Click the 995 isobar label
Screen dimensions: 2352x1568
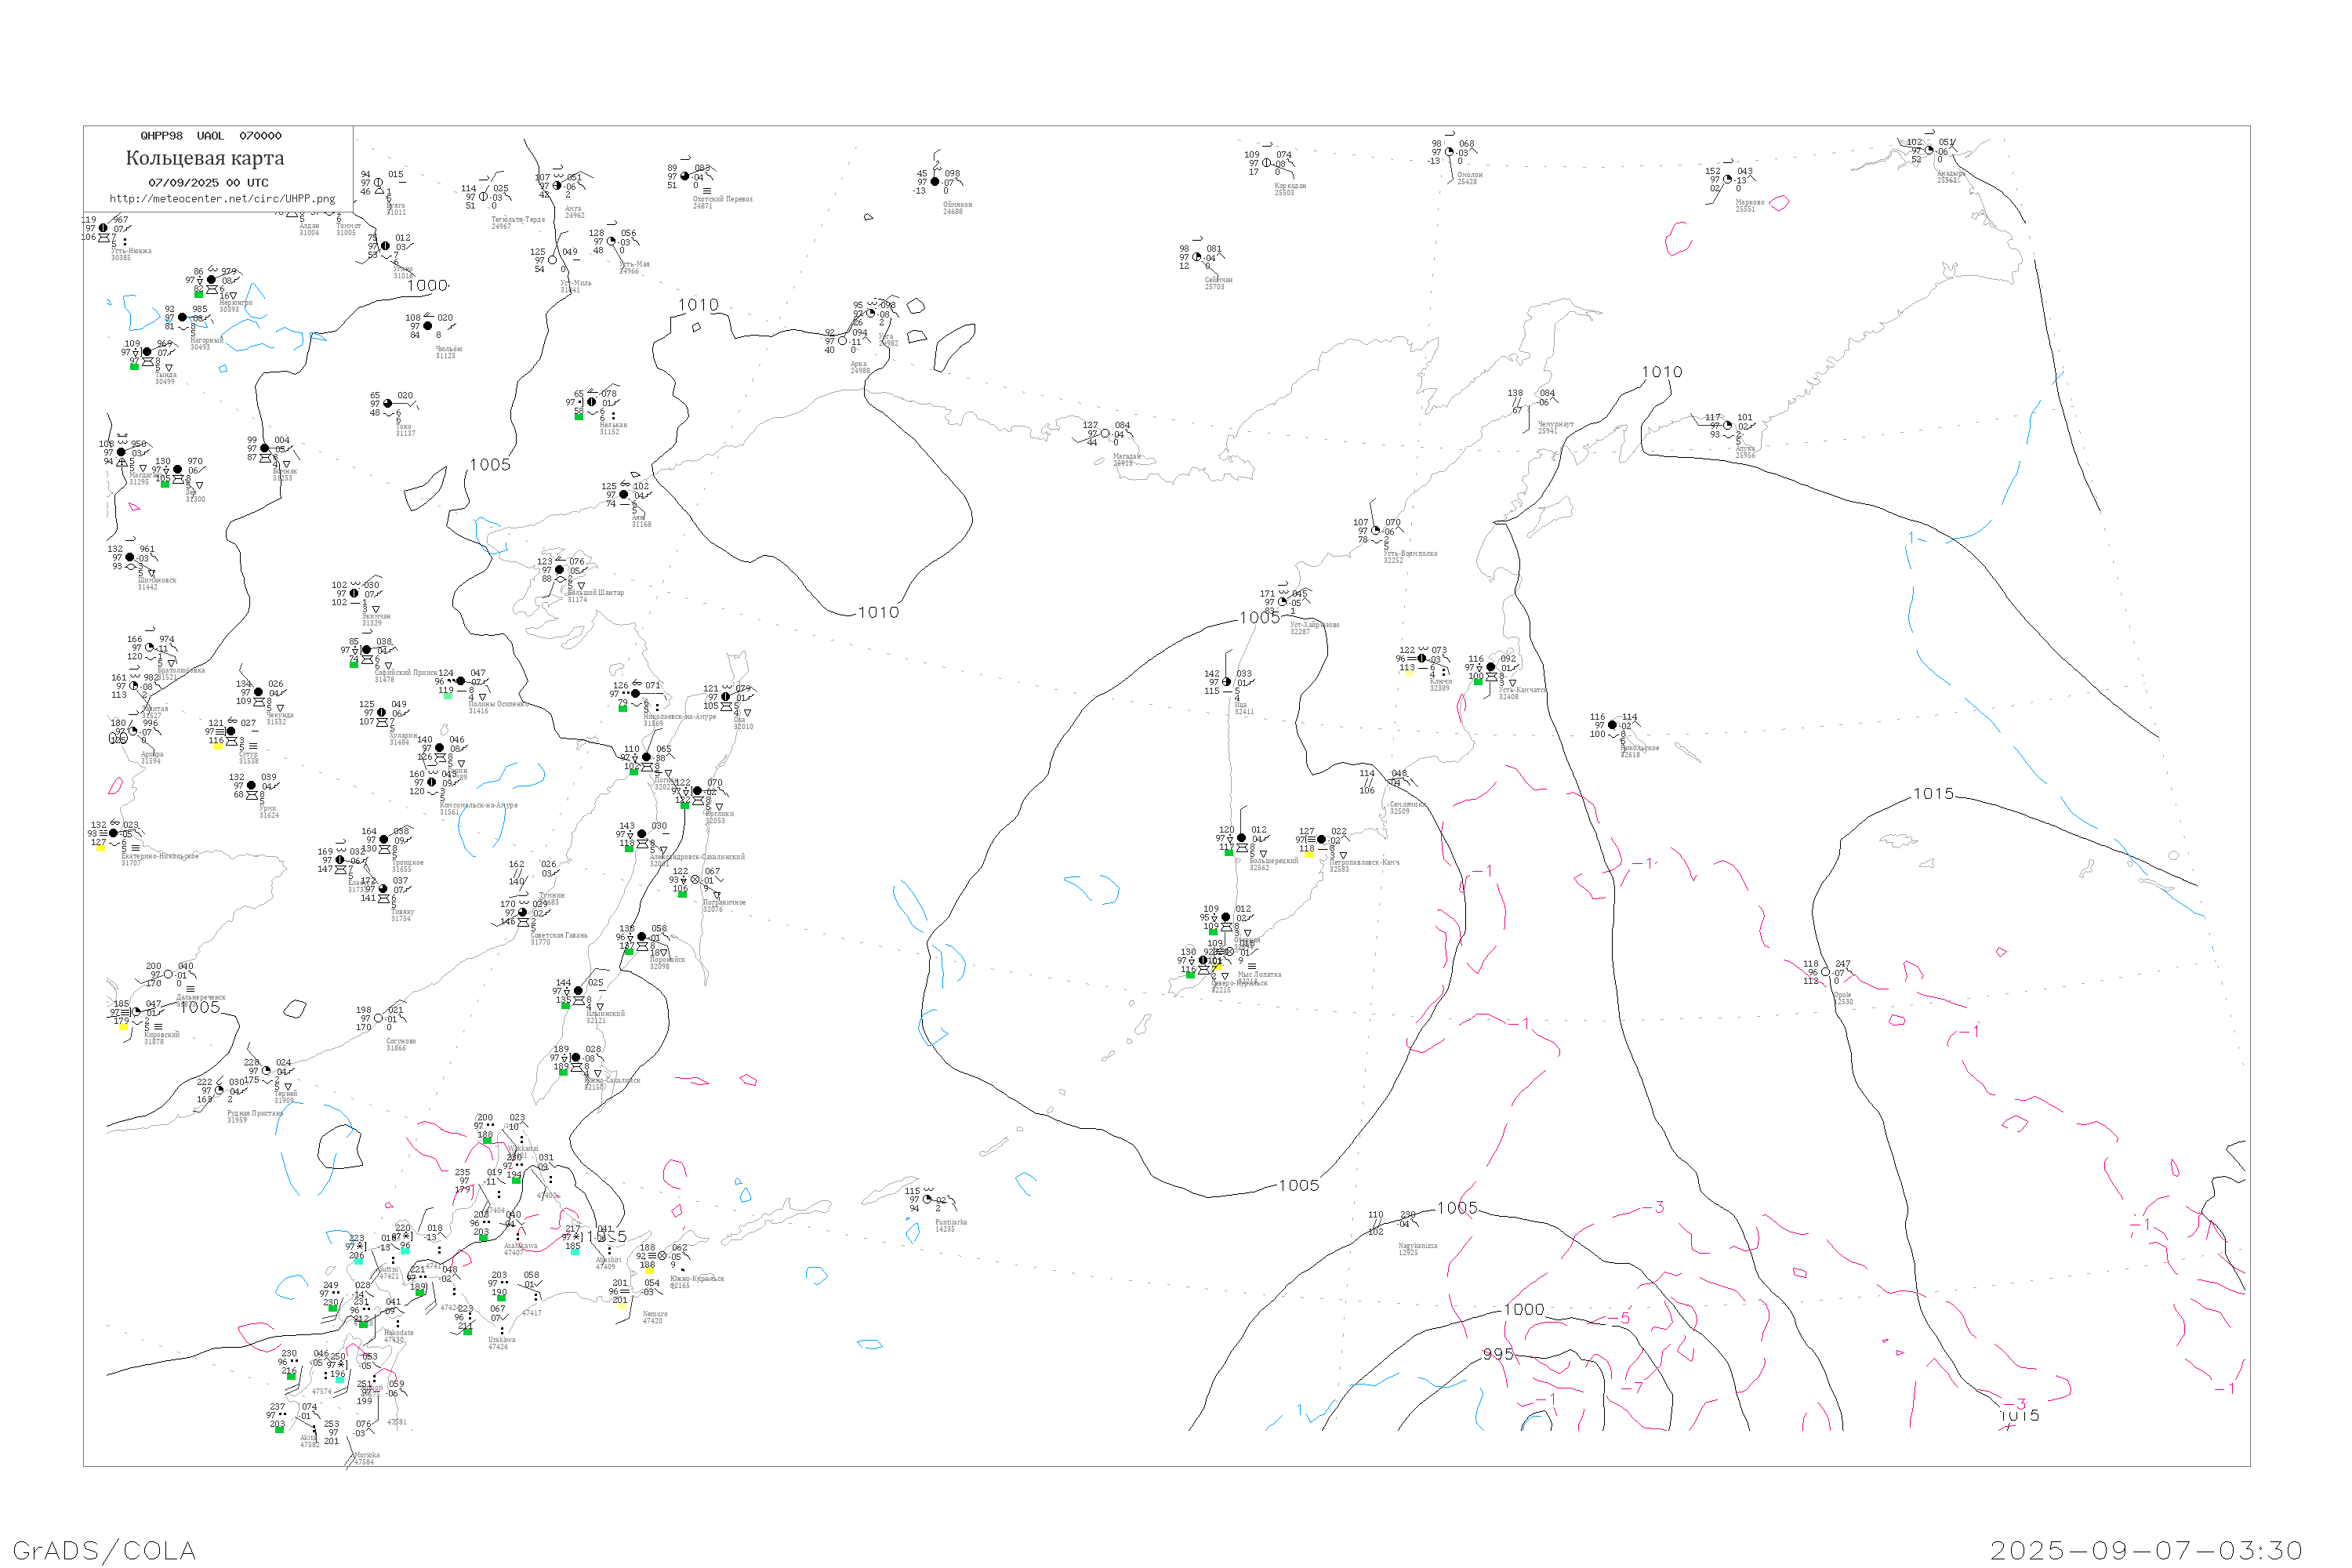pyautogui.click(x=1498, y=1354)
